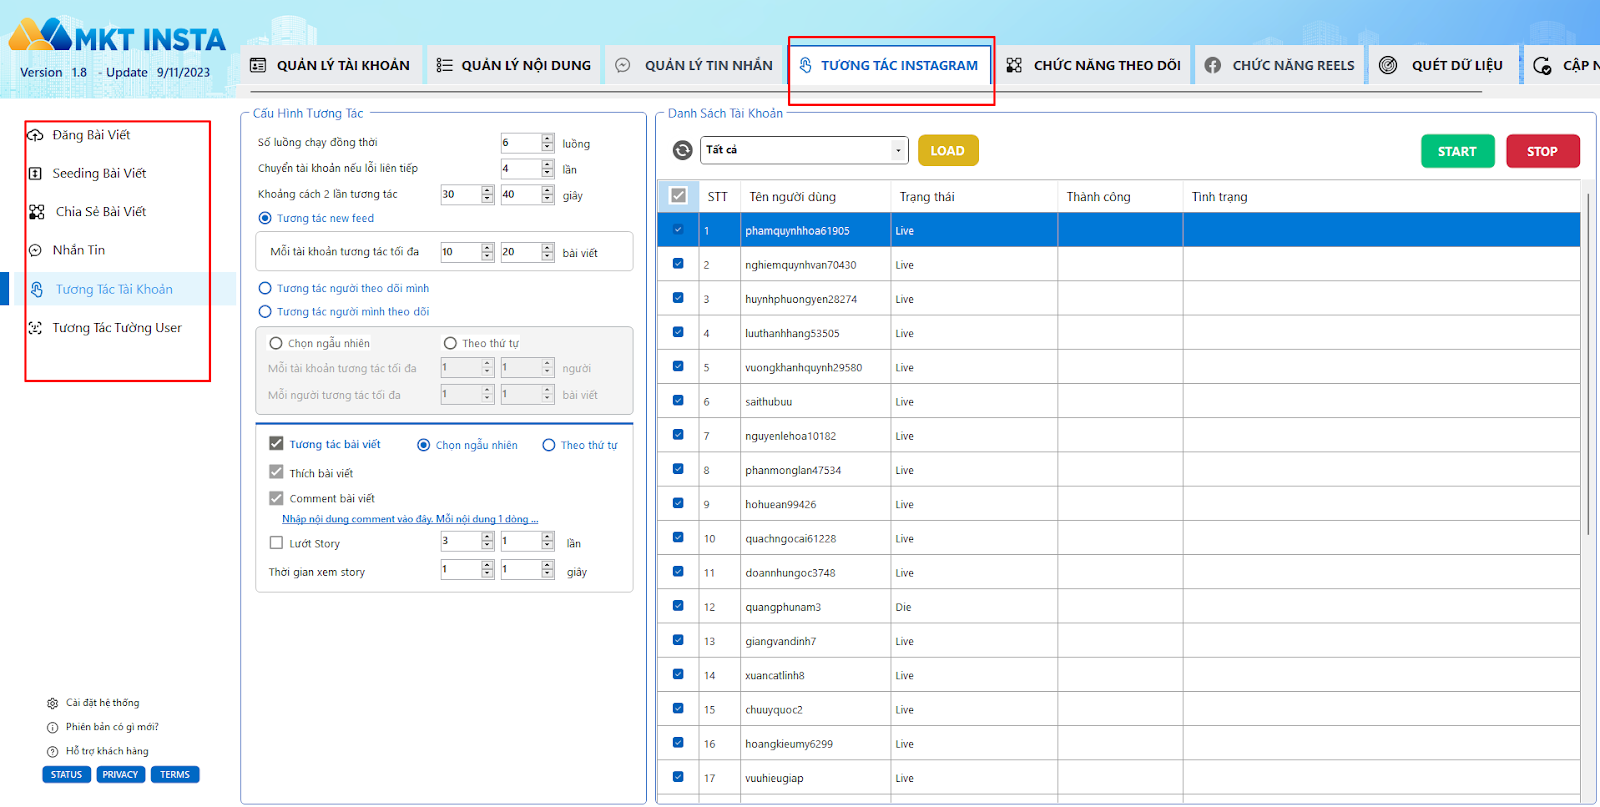This screenshot has width=1600, height=807.
Task: Open the Chức Năng Reels tab
Action: (x=1280, y=65)
